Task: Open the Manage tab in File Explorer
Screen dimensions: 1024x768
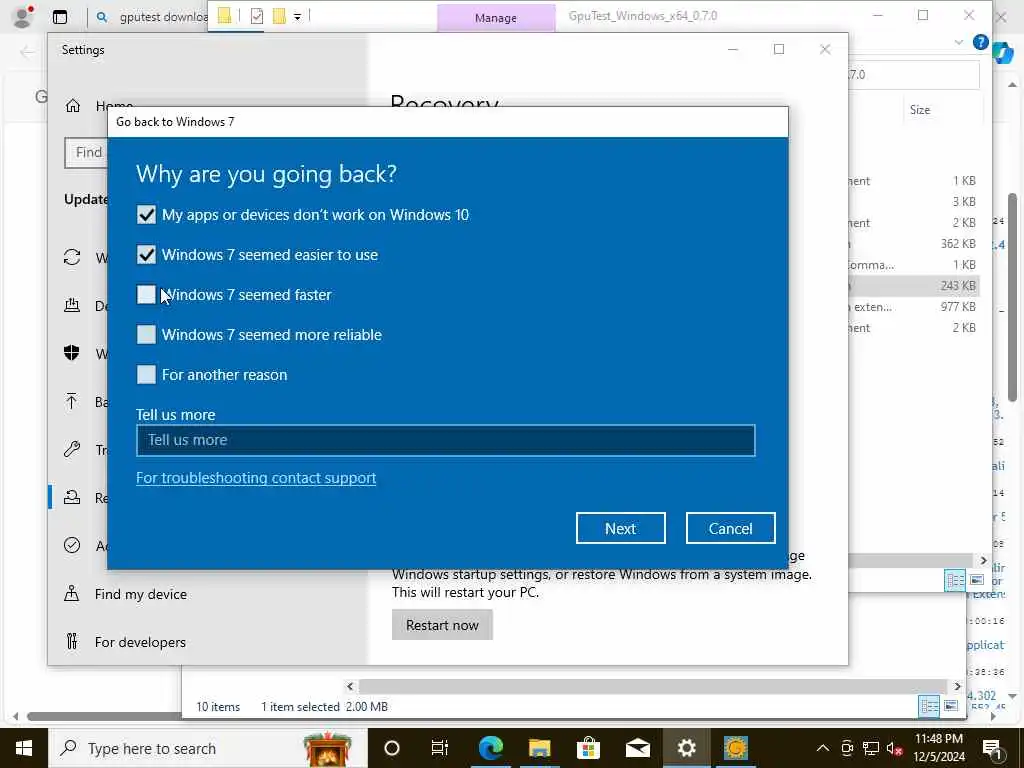Action: click(x=496, y=18)
